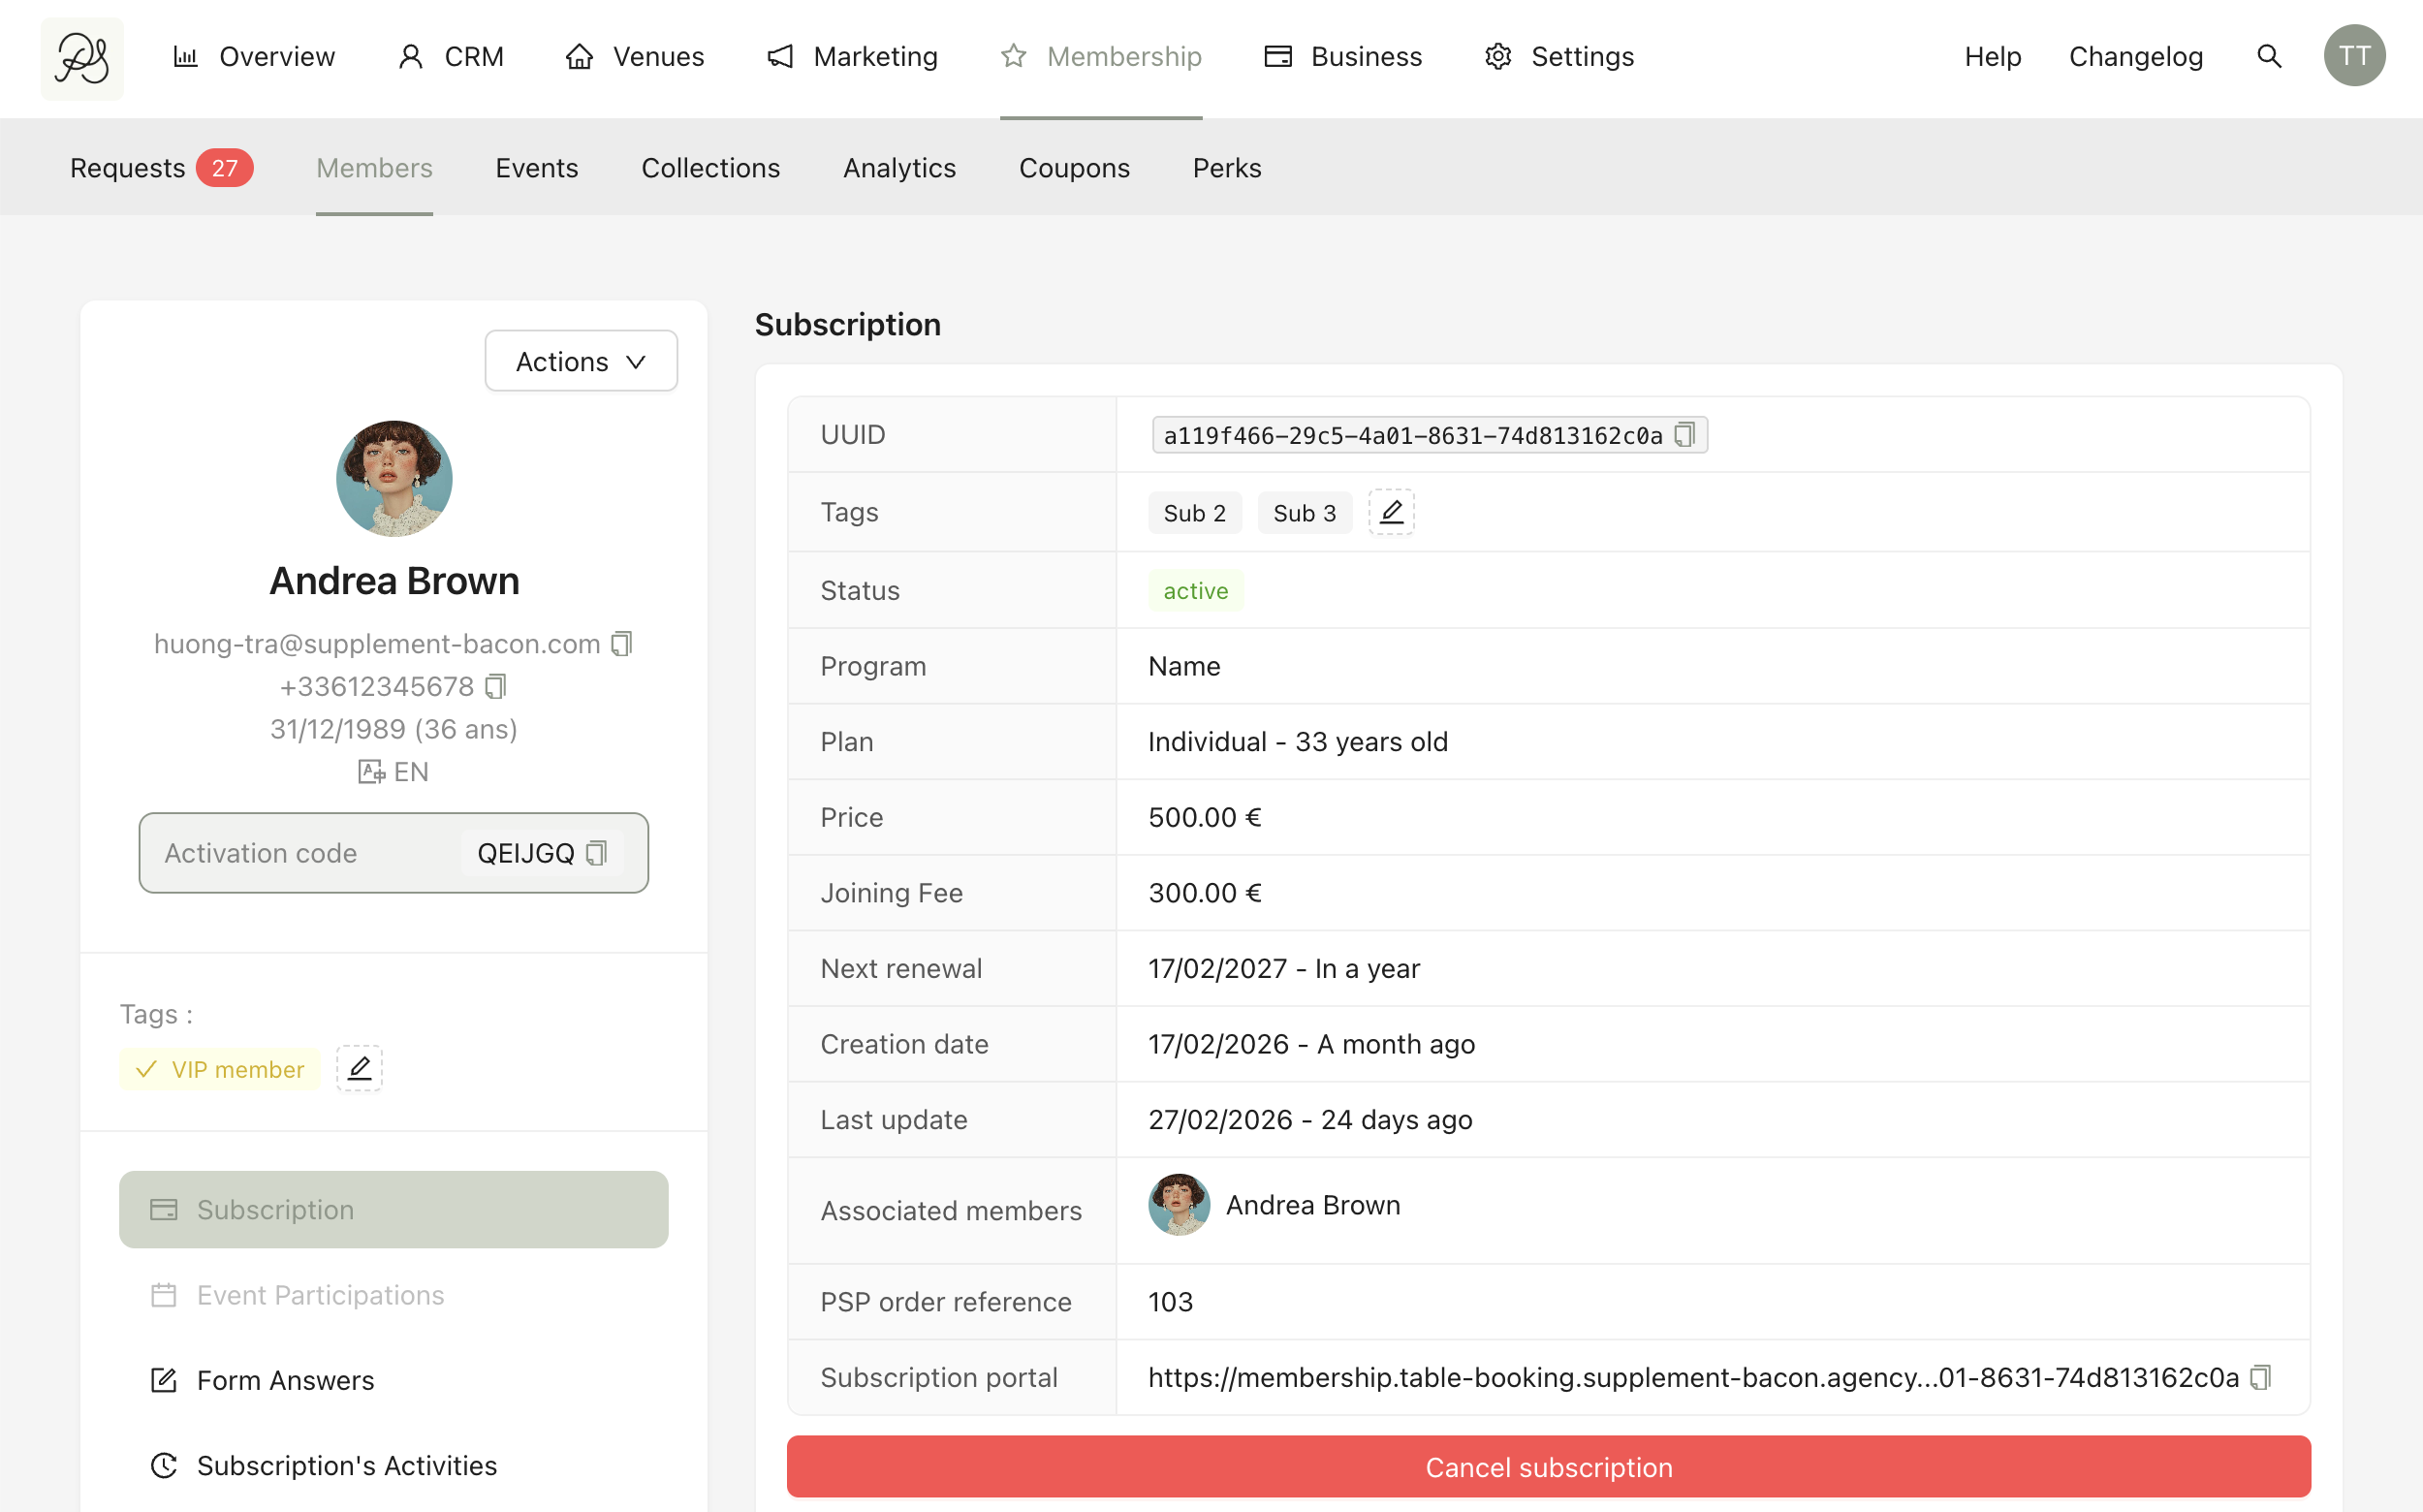Copy the member email address
This screenshot has width=2423, height=1512.
point(622,644)
